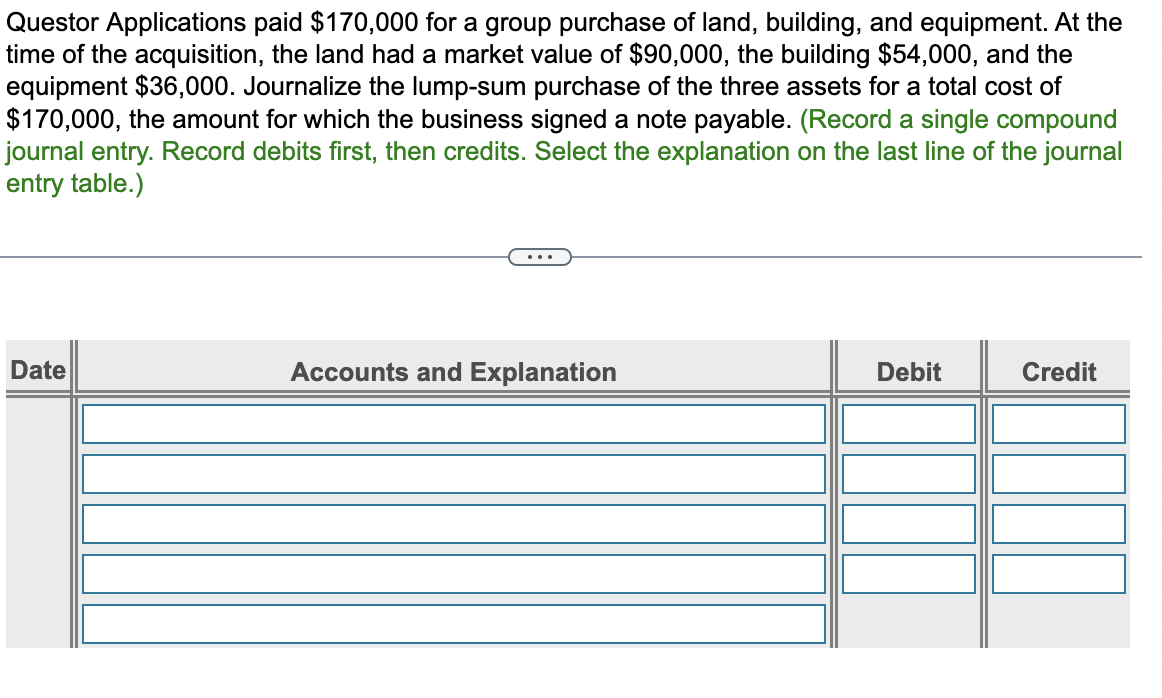Open first Accounts and Explanation dropdown
Screen dimensions: 1162x698
[x=453, y=423]
